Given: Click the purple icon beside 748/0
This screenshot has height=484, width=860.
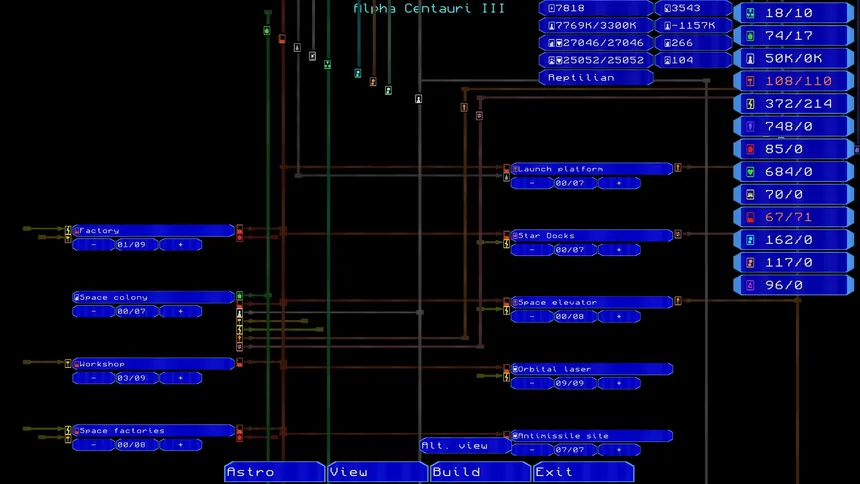Looking at the screenshot, I should tap(750, 126).
